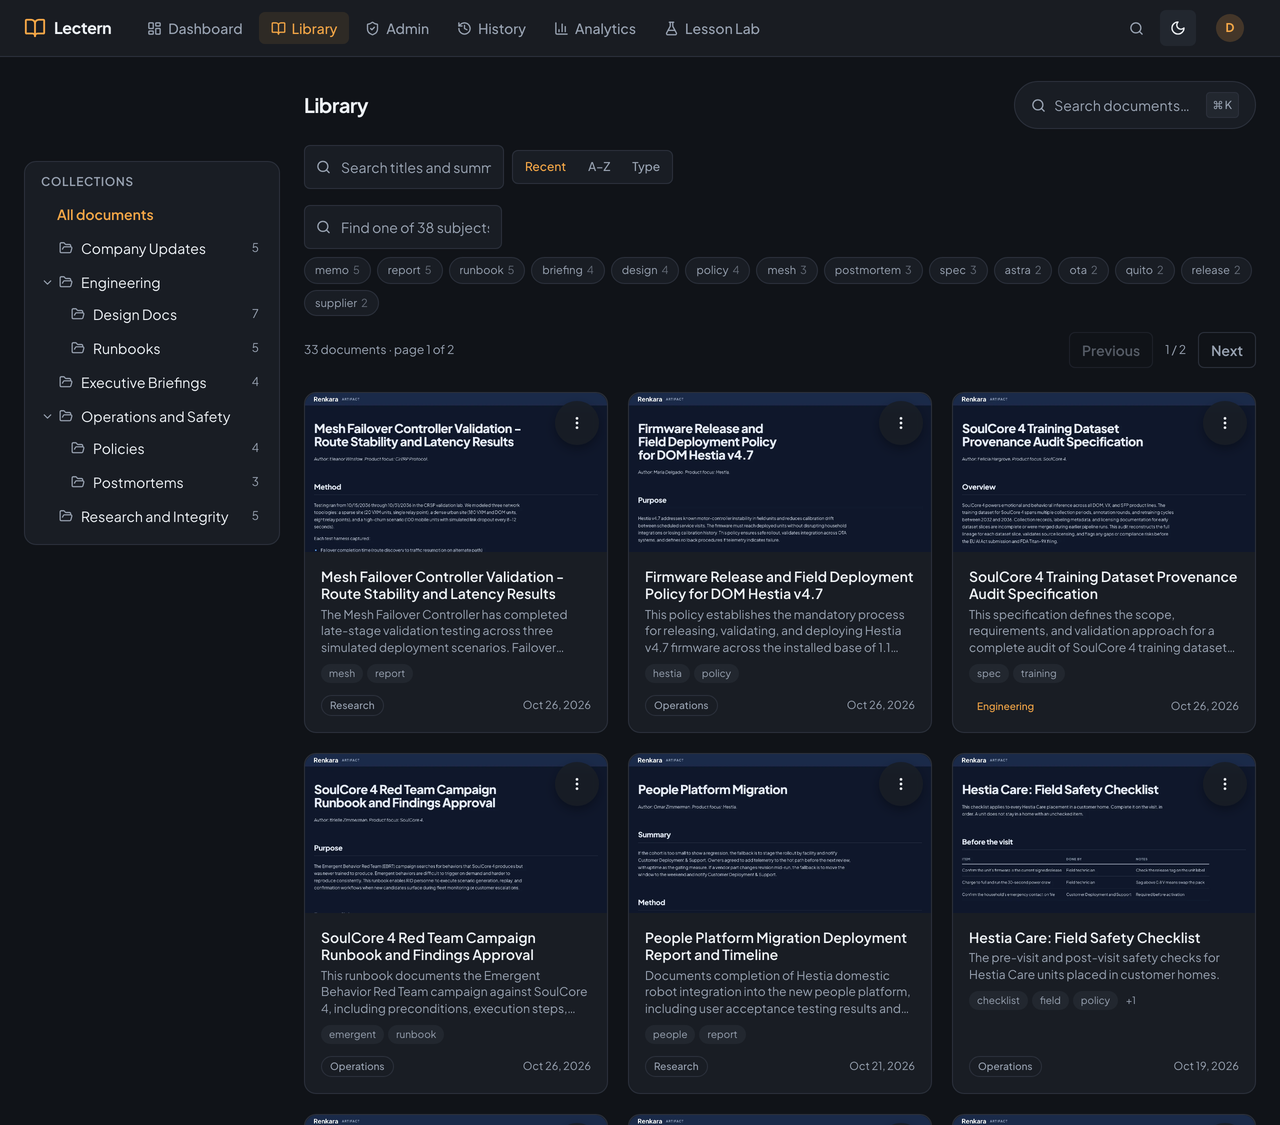Open options menu for SoulCore 4 Training Dataset card

point(1225,423)
